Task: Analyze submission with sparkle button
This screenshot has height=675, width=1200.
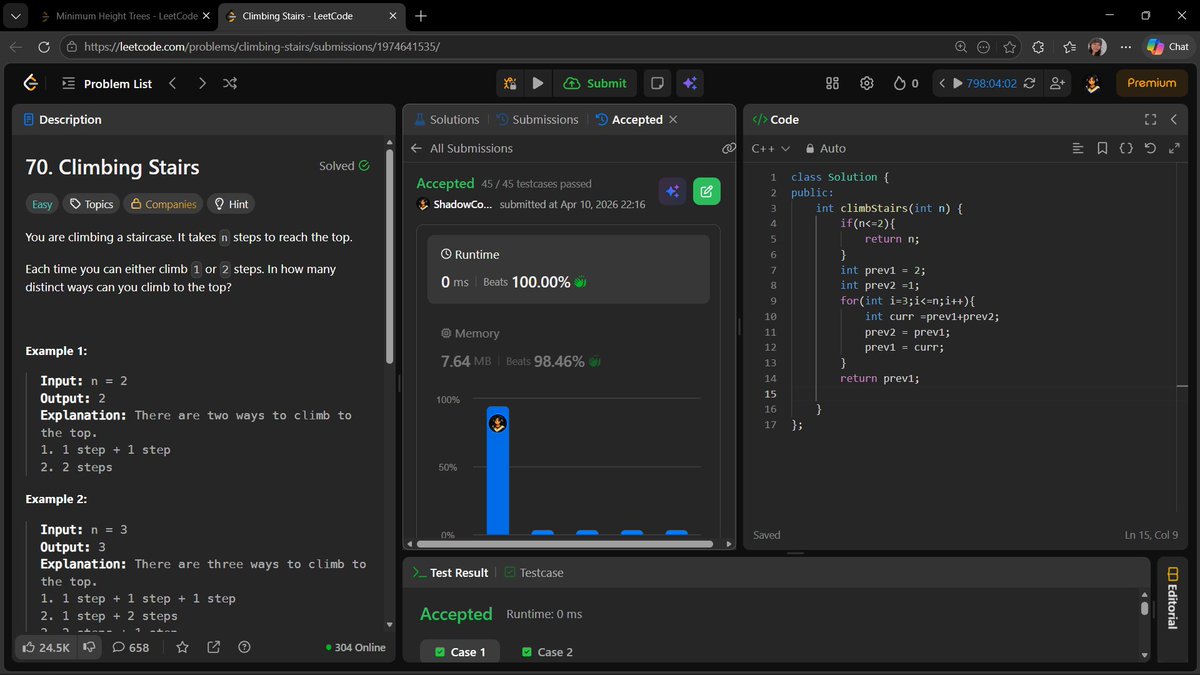Action: 672,191
